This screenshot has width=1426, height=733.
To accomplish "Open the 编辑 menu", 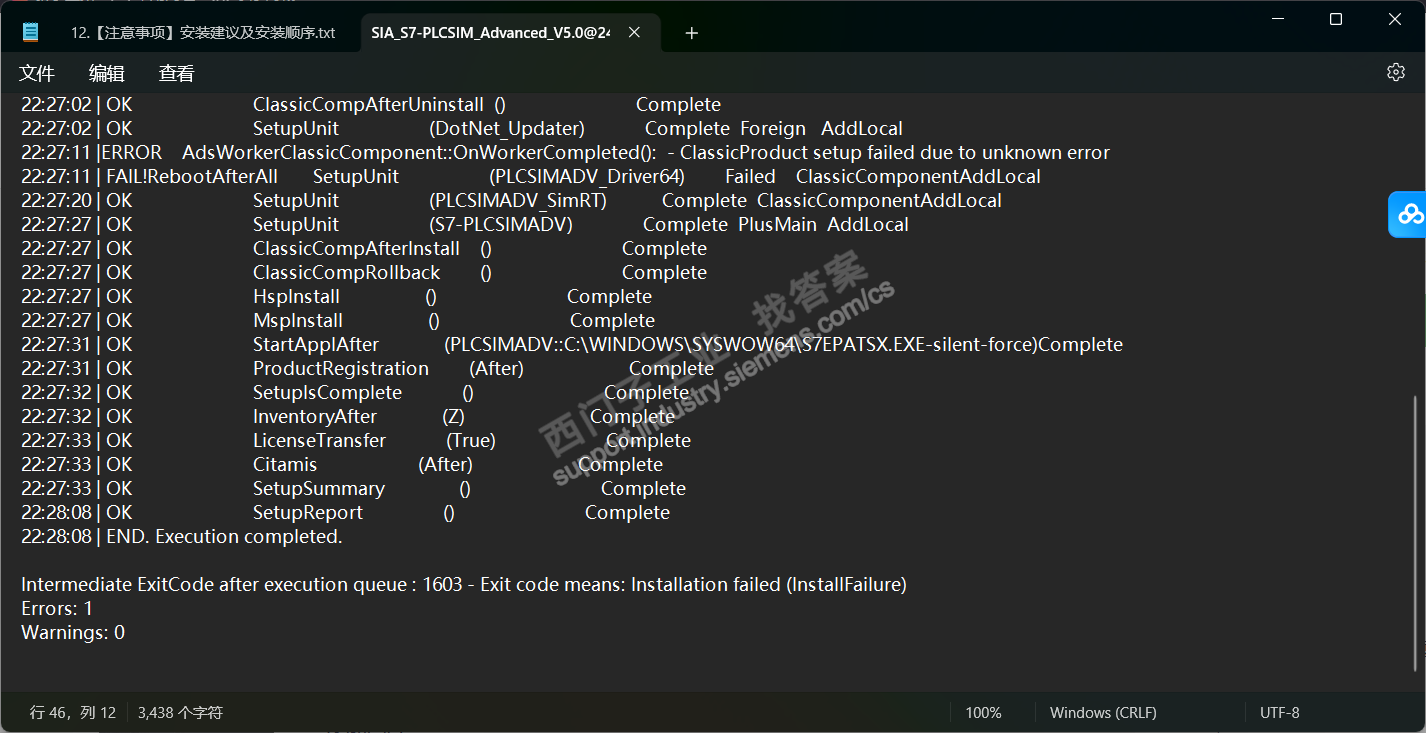I will tap(107, 73).
